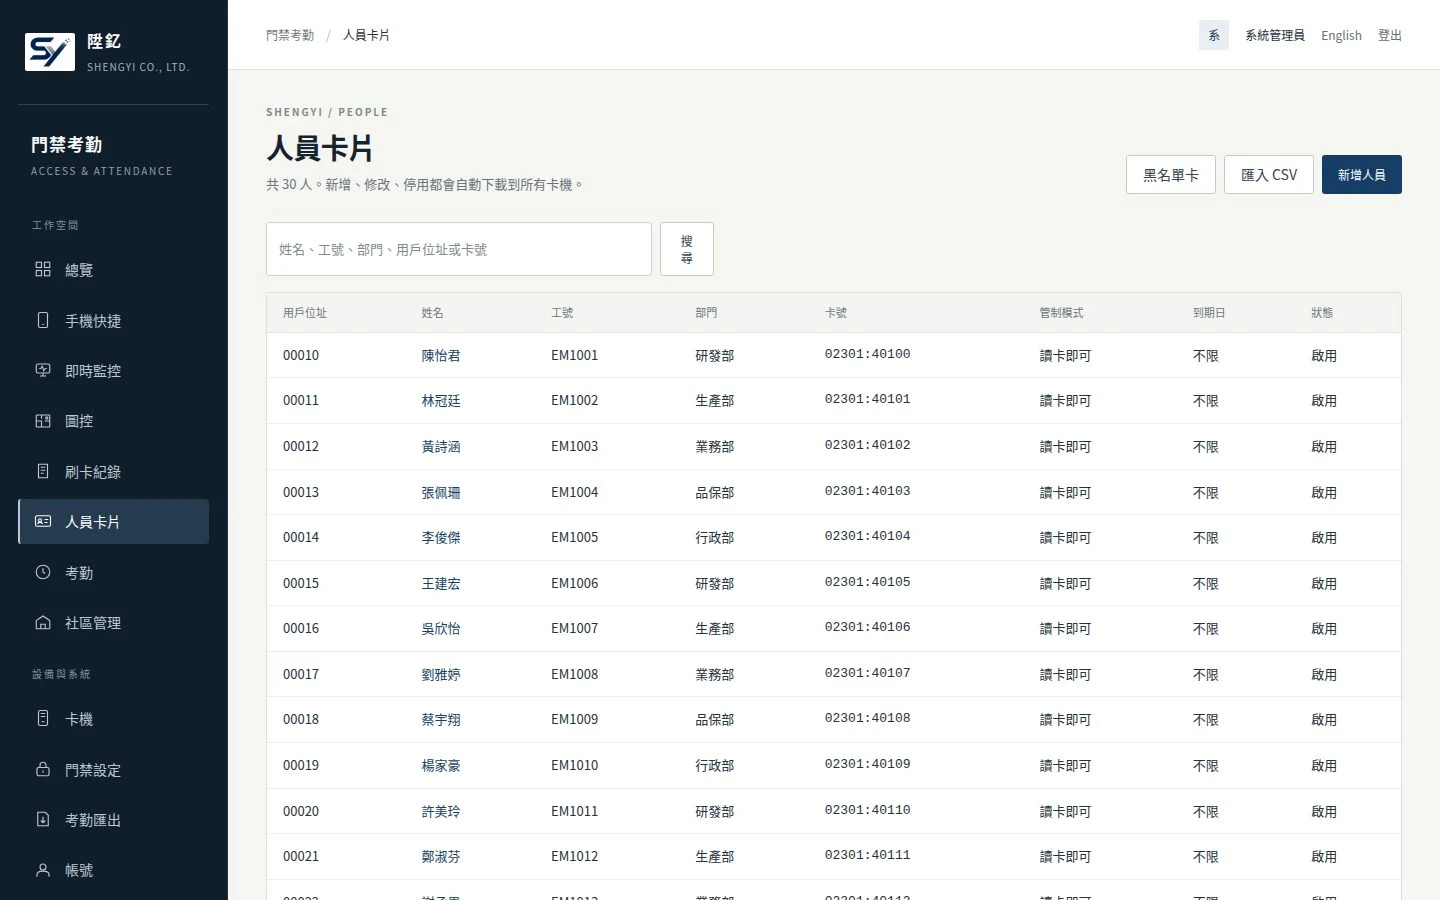
Task: Open 林冠廷's personnel record
Action: (441, 400)
